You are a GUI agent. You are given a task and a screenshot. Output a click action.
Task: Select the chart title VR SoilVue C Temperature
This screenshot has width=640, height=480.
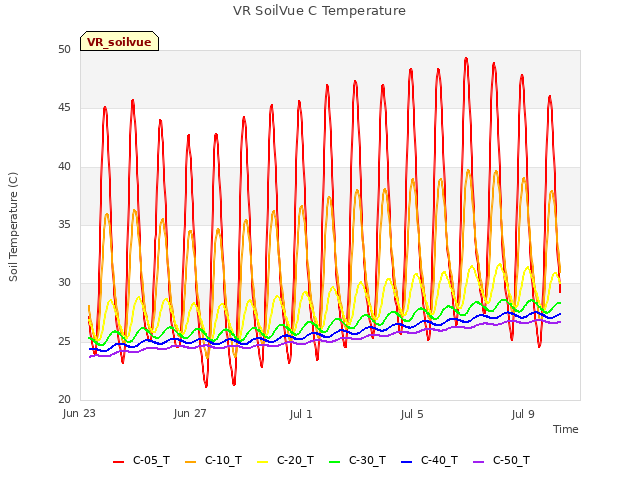coord(319,11)
